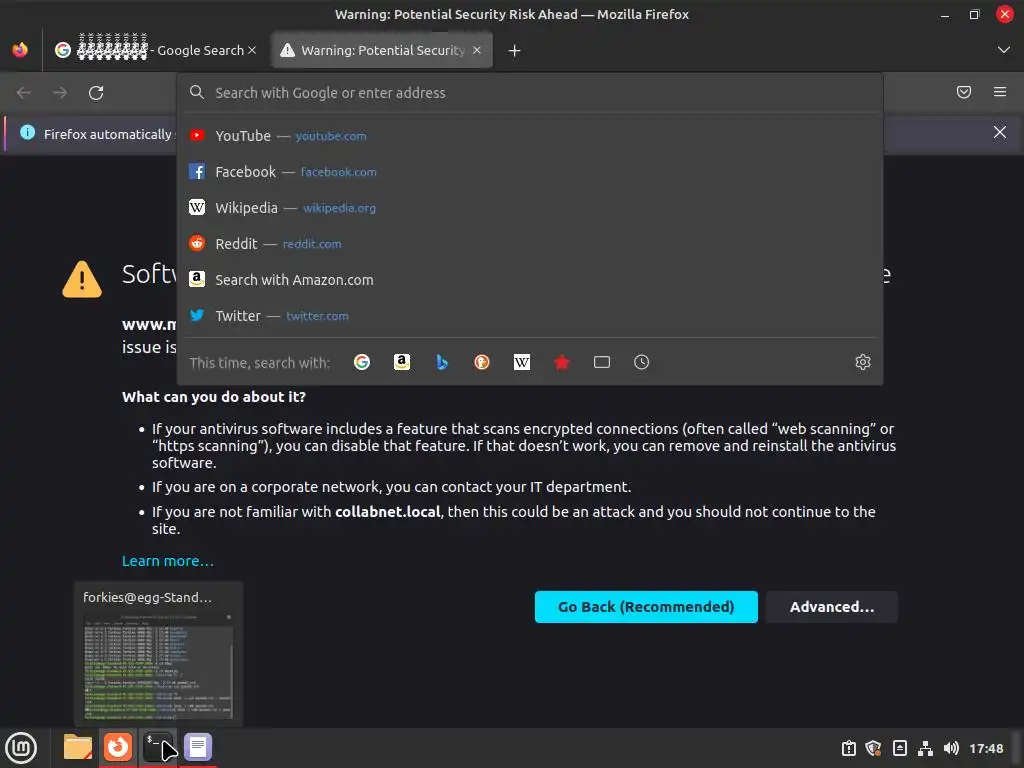Search this time with DuckDuckGo icon

coord(482,362)
